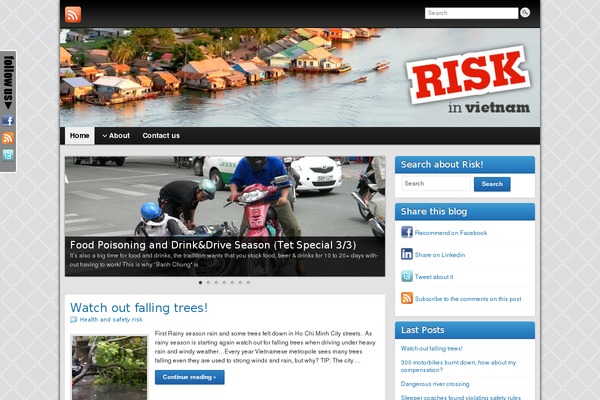Click Recommend on Facebook link
The width and height of the screenshot is (600, 400).
451,233
